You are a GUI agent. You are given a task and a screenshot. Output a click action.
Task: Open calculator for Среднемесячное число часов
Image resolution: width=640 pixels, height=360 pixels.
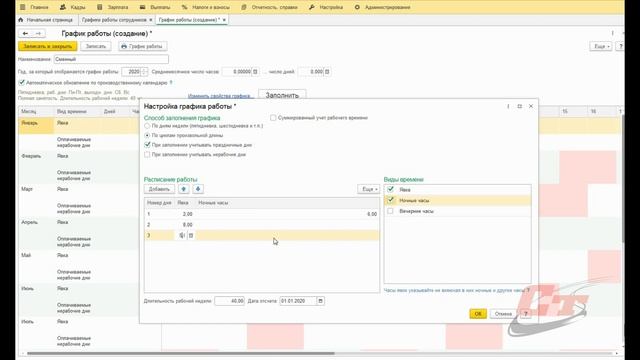[x=255, y=72]
